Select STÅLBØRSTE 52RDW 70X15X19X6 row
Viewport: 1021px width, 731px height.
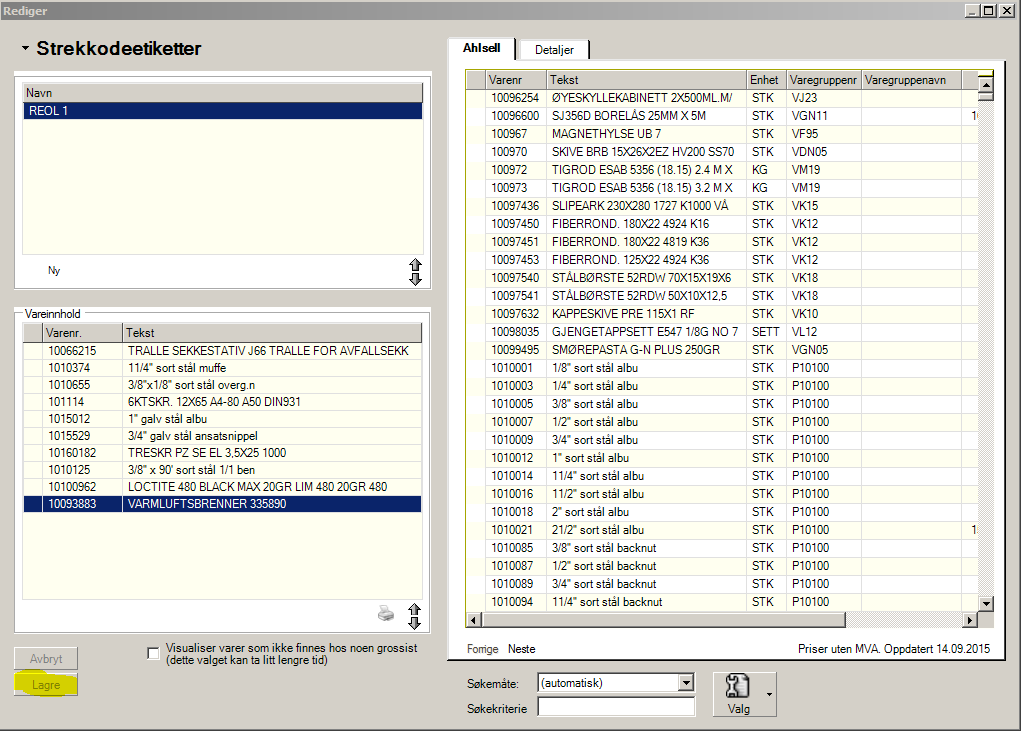721,278
